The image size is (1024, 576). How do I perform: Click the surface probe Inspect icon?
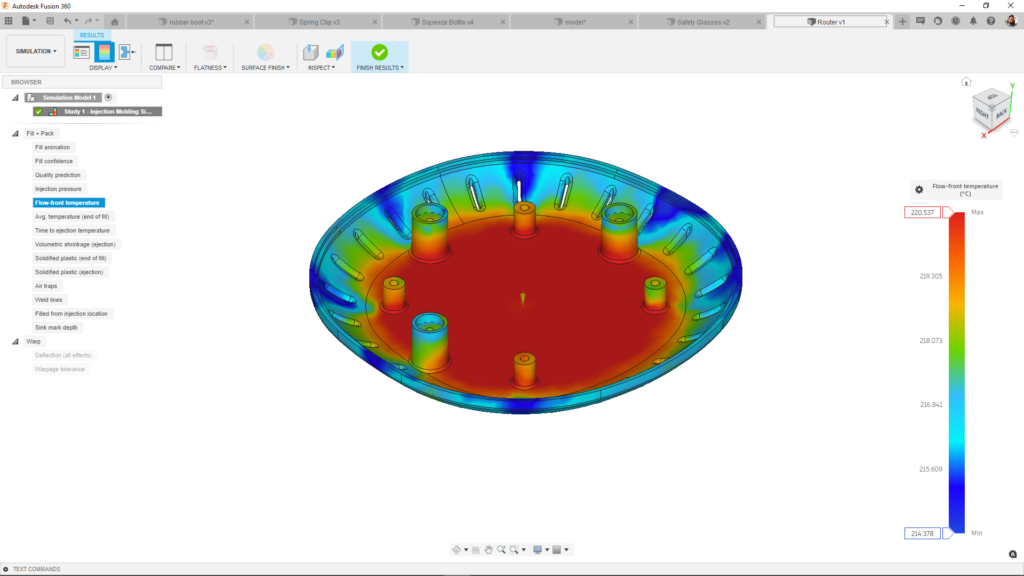(311, 52)
